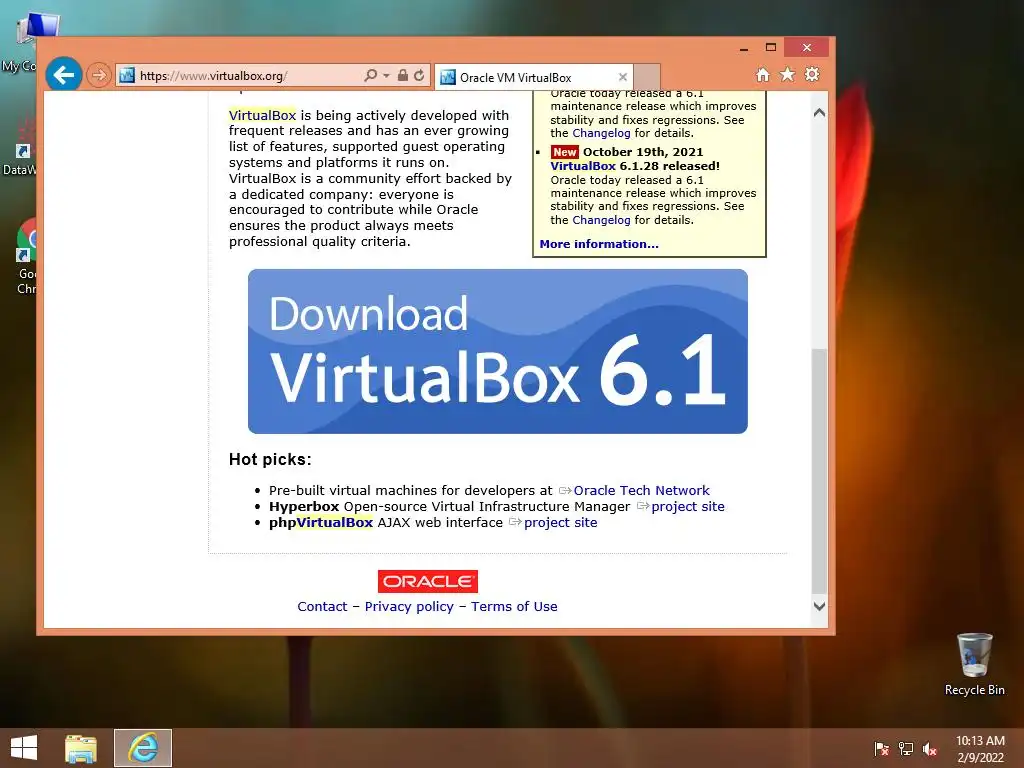Click the taskbar clock showing 10:13 AM
1024x768 pixels.
980,749
